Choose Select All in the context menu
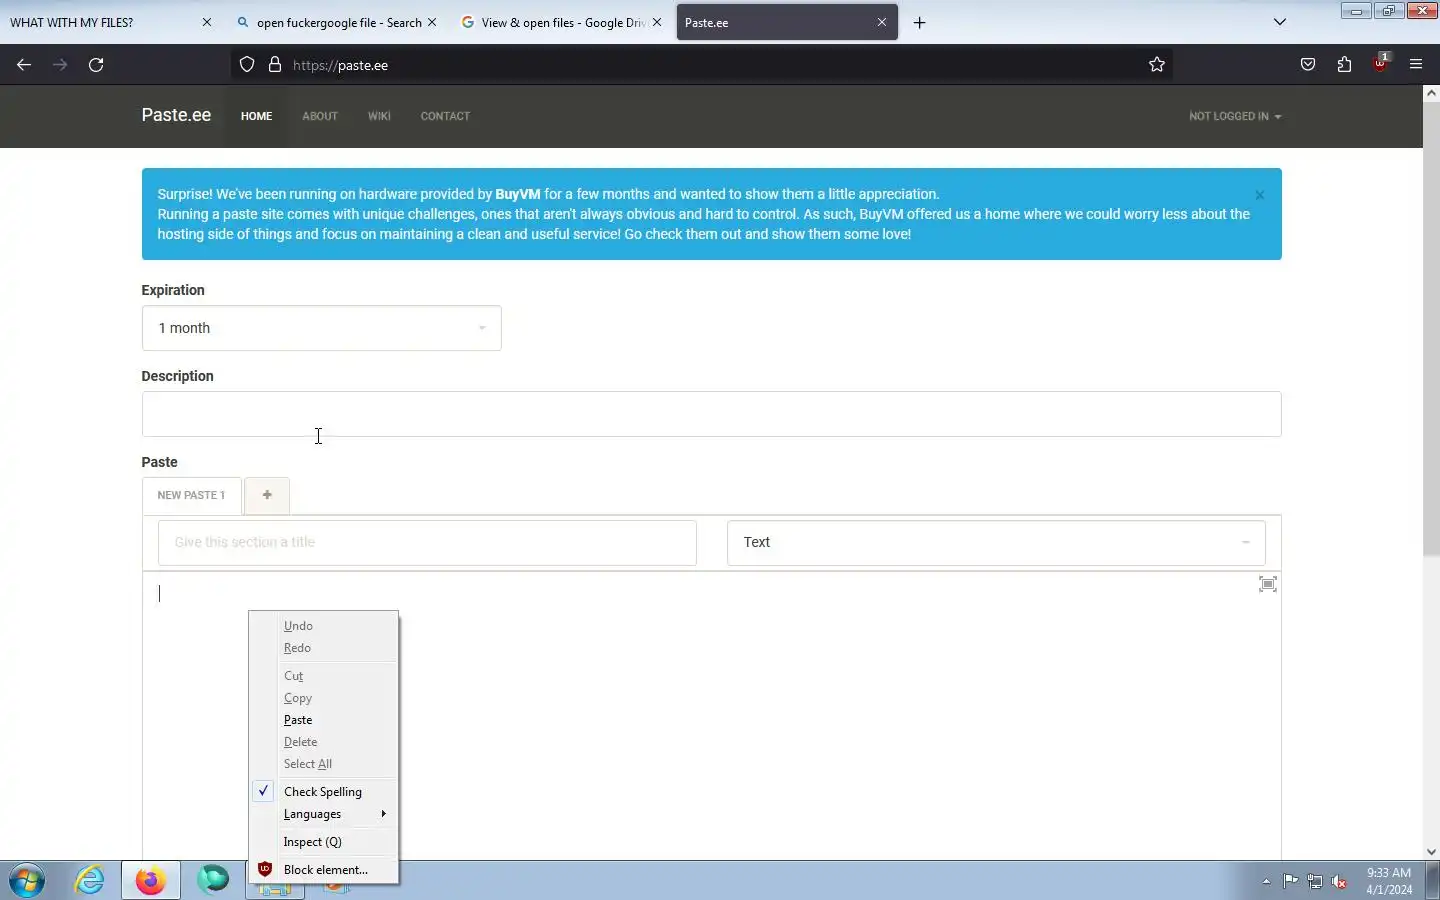Screen dimensions: 1440x900 pos(324,764)
